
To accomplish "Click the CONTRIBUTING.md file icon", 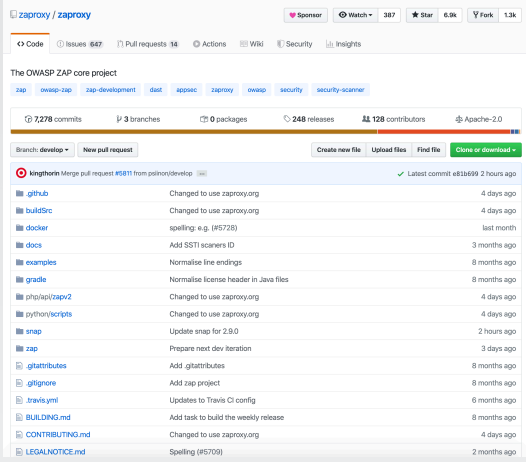I will [19, 434].
